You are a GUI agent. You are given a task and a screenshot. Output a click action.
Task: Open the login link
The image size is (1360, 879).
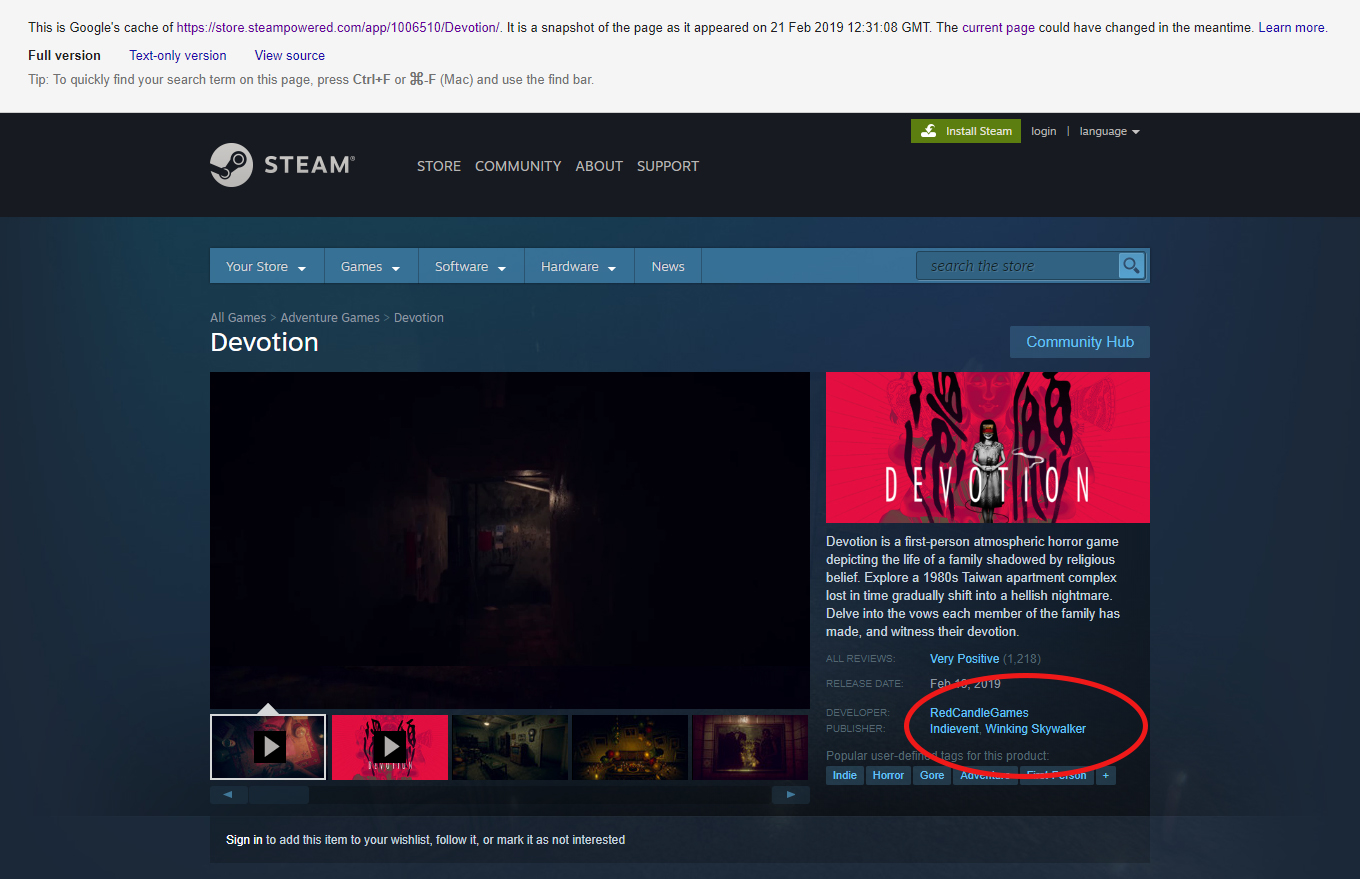[1044, 131]
